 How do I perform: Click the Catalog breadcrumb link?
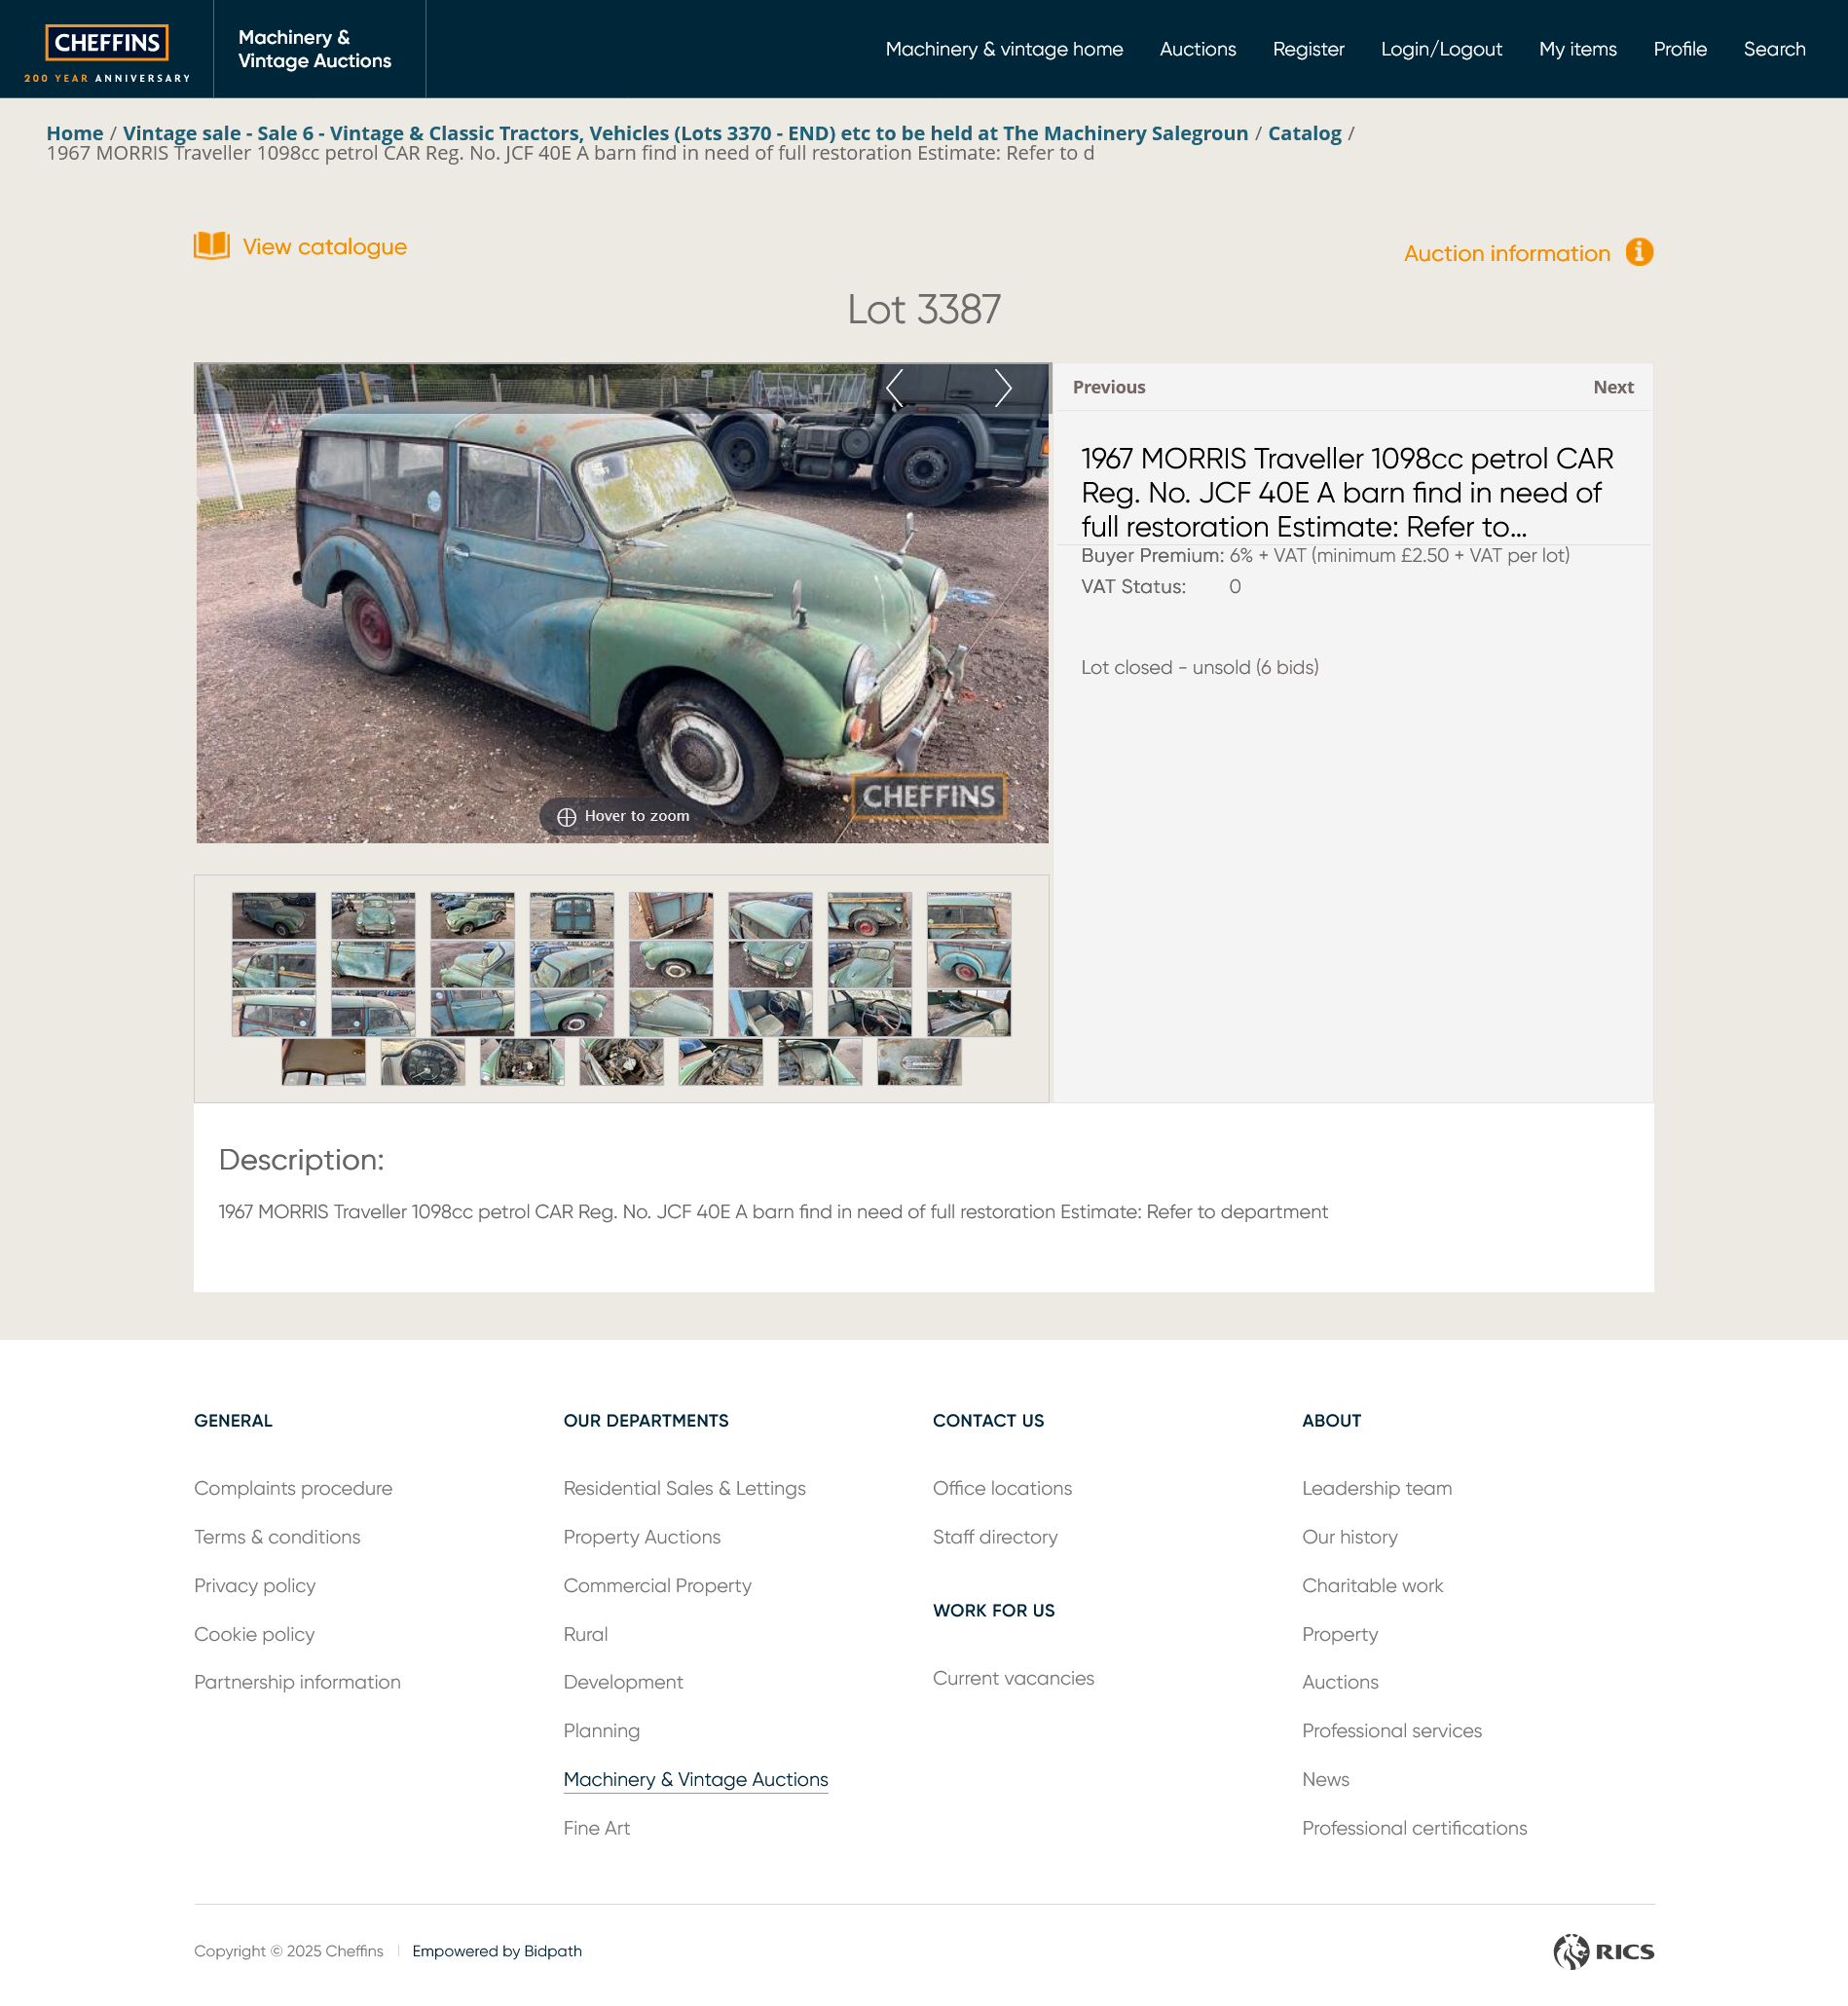click(x=1304, y=133)
